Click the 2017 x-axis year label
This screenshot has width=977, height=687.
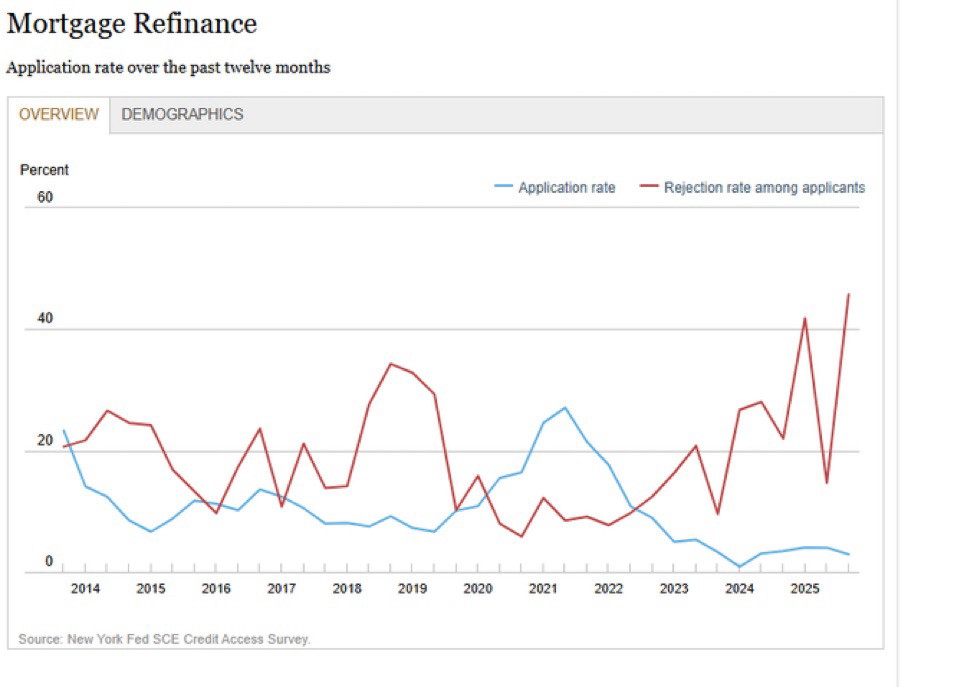[281, 589]
